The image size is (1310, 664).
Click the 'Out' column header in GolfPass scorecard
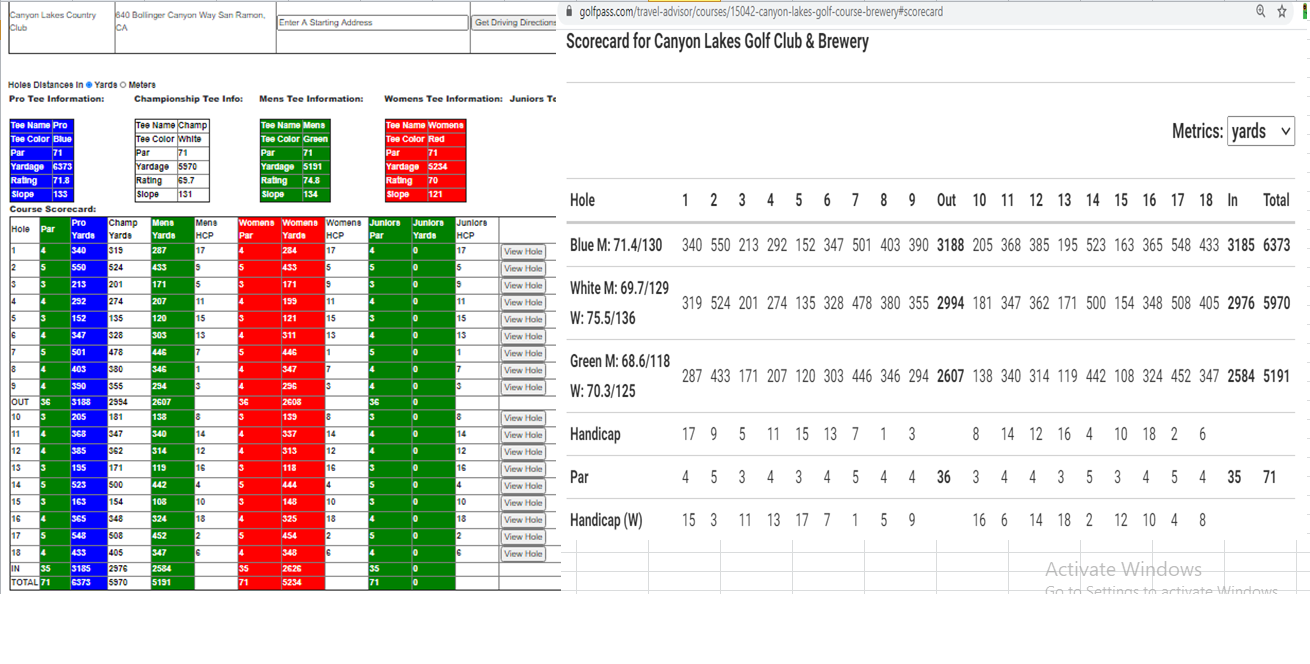click(946, 200)
